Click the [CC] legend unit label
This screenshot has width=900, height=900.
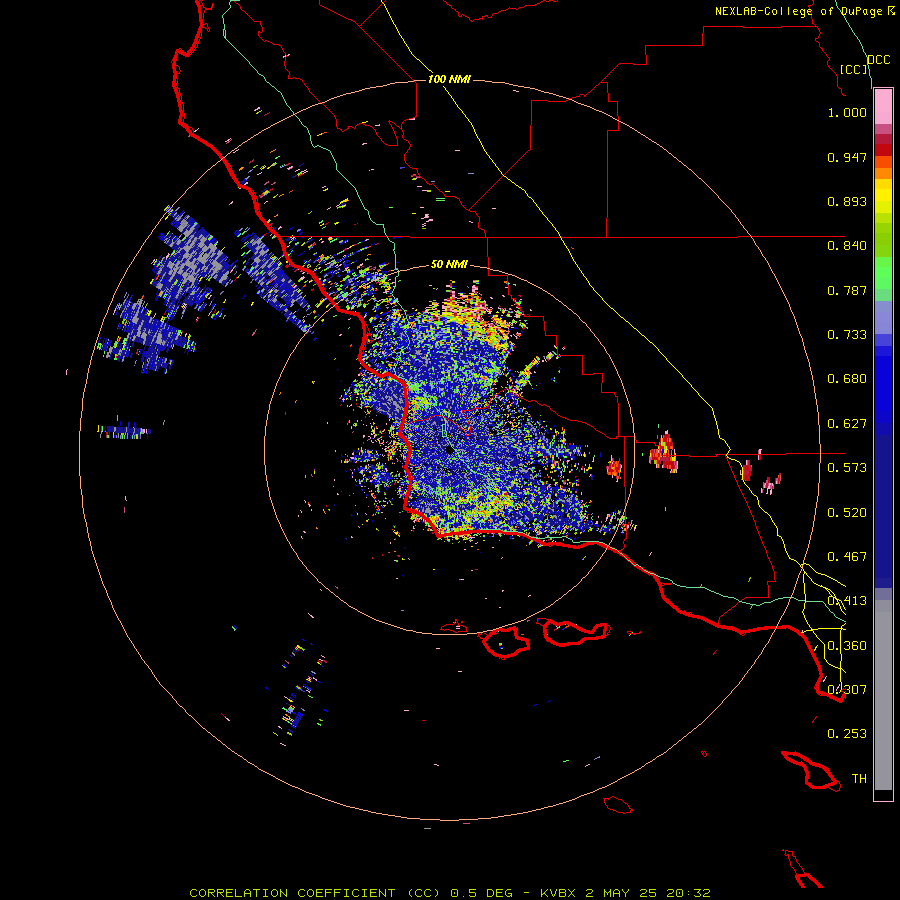[854, 69]
